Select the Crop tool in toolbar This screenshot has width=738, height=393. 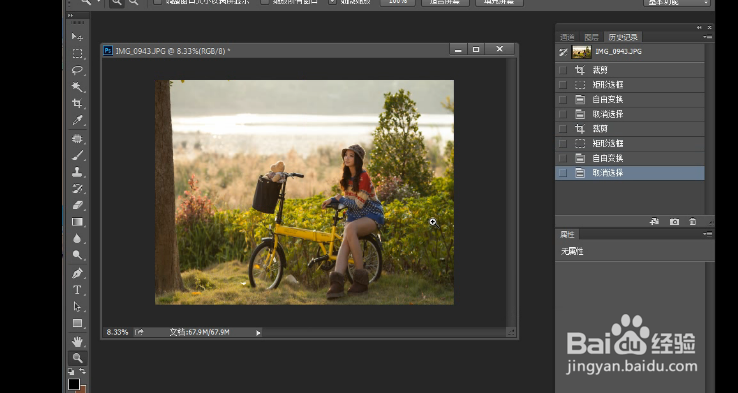(77, 104)
